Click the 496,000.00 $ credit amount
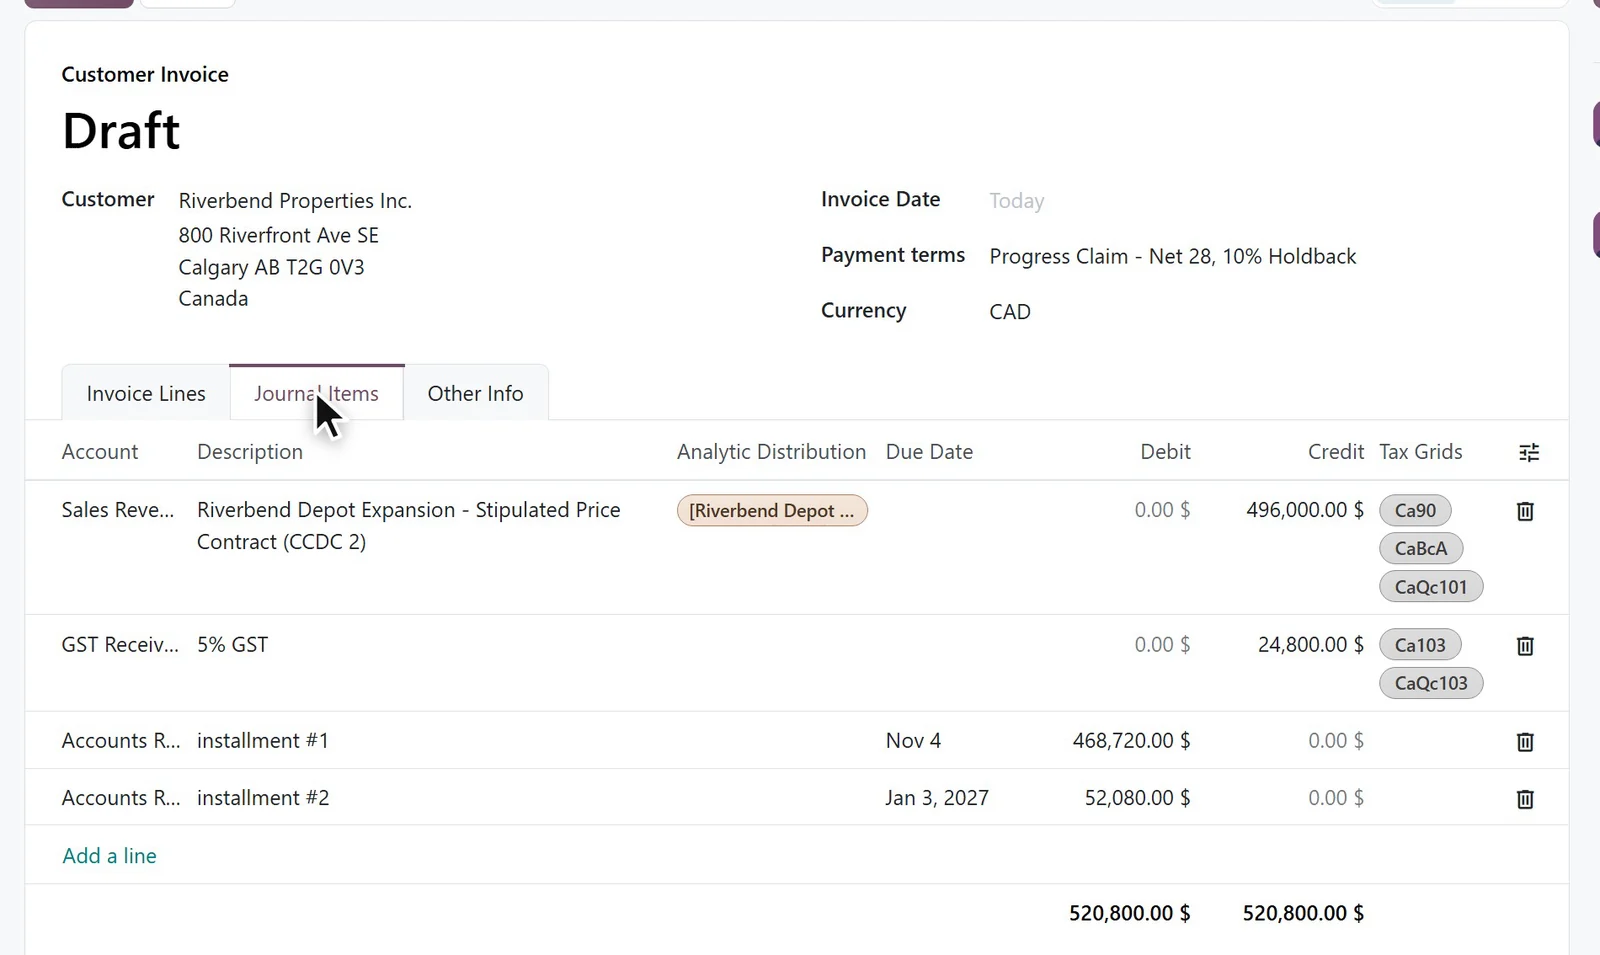 [x=1305, y=510]
